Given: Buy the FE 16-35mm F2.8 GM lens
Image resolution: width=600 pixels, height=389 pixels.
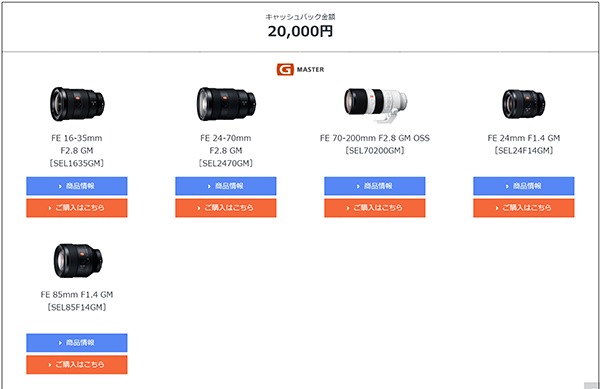Looking at the screenshot, I should click(x=77, y=208).
